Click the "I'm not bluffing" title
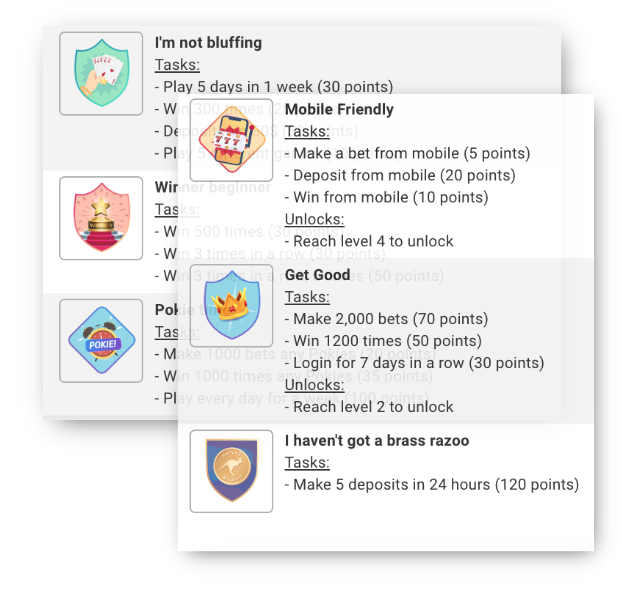The image size is (620, 592). click(208, 42)
